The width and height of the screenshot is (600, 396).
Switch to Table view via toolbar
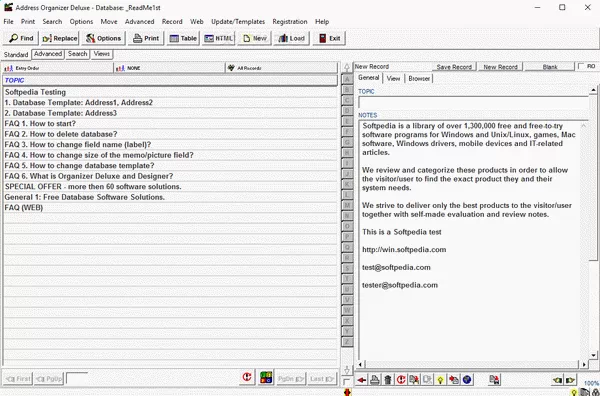[183, 38]
